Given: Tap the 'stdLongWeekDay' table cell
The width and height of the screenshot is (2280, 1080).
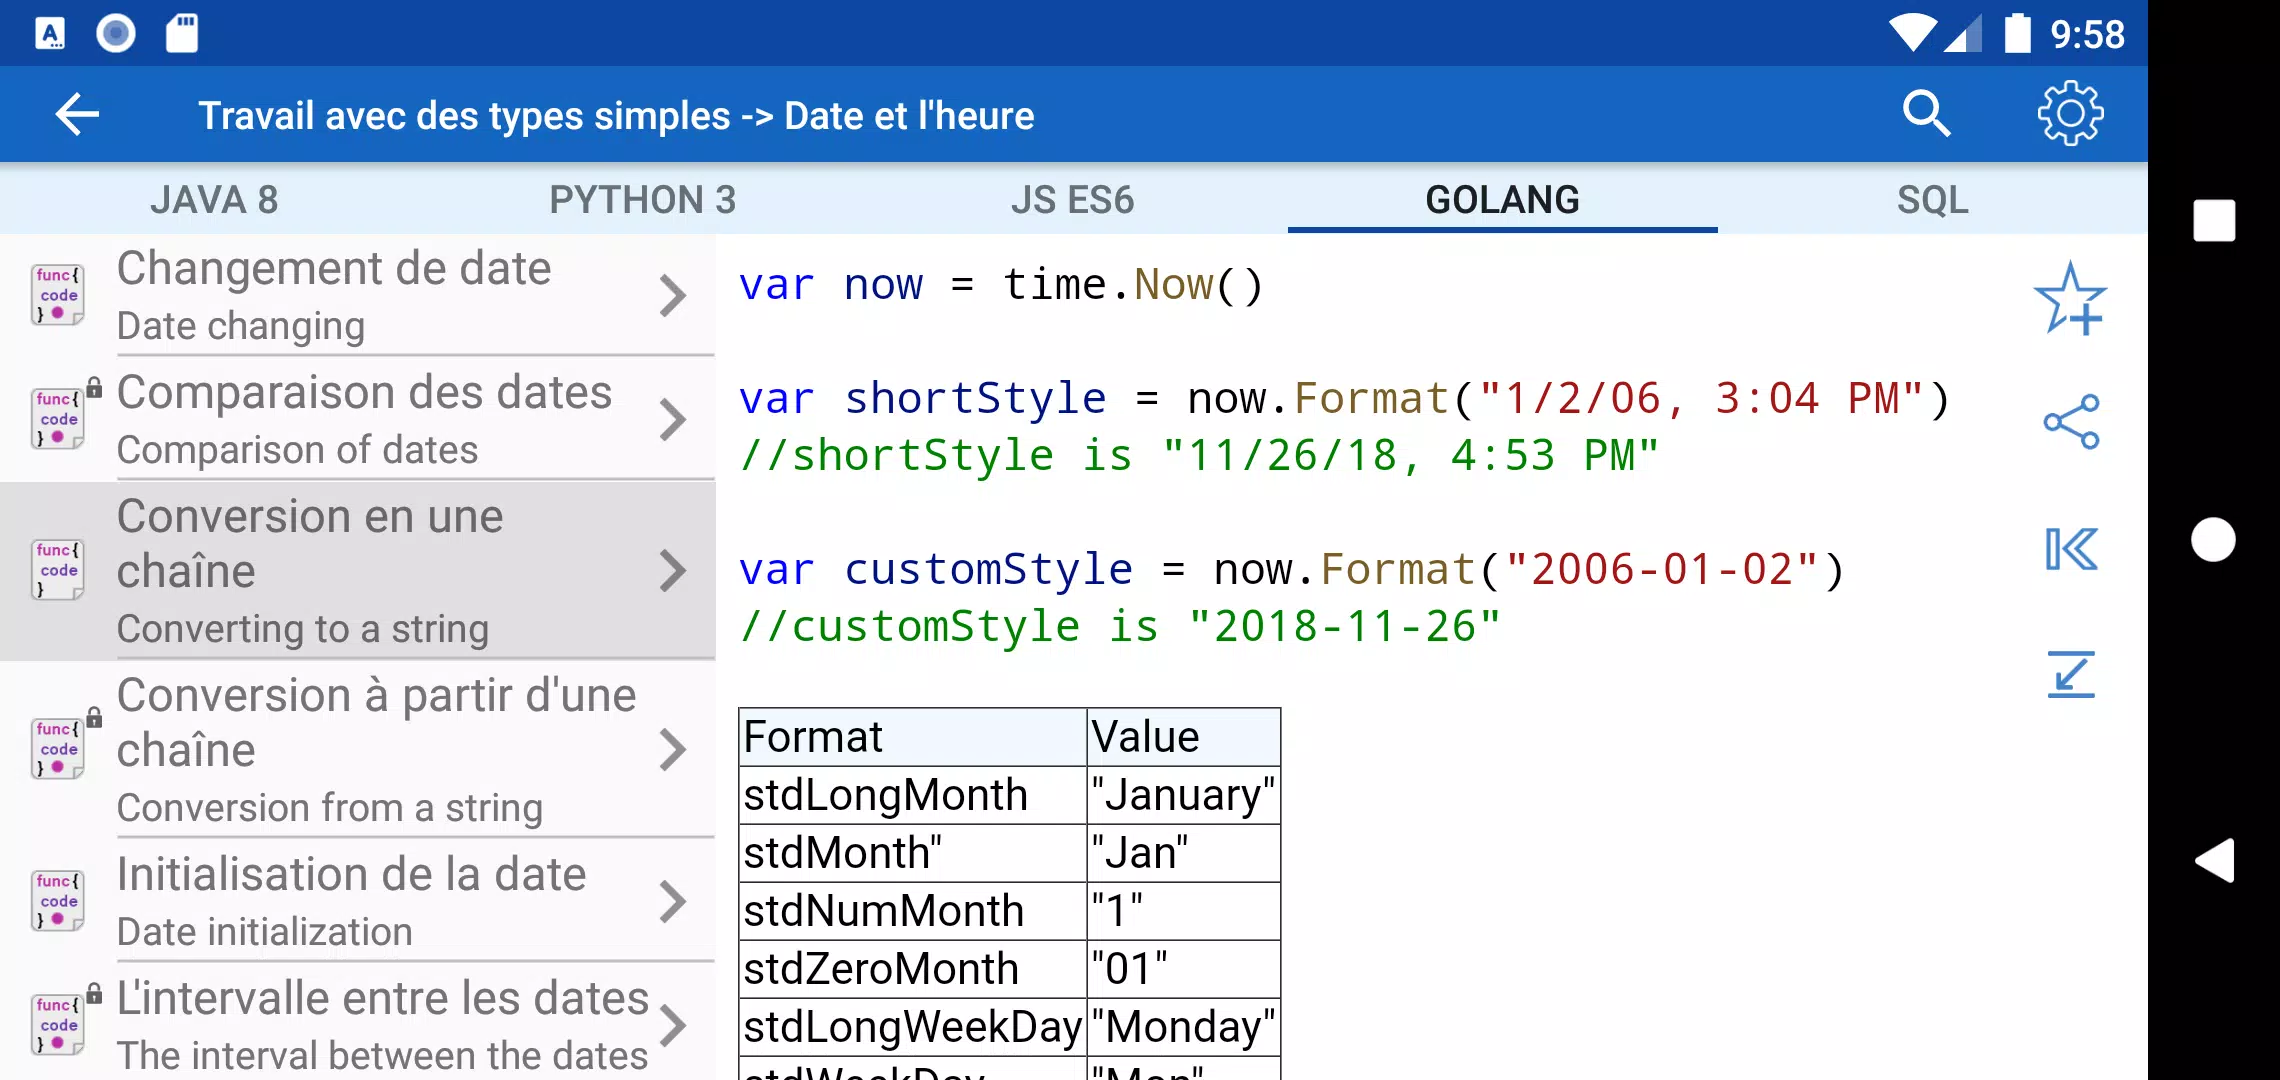Looking at the screenshot, I should (x=913, y=1027).
